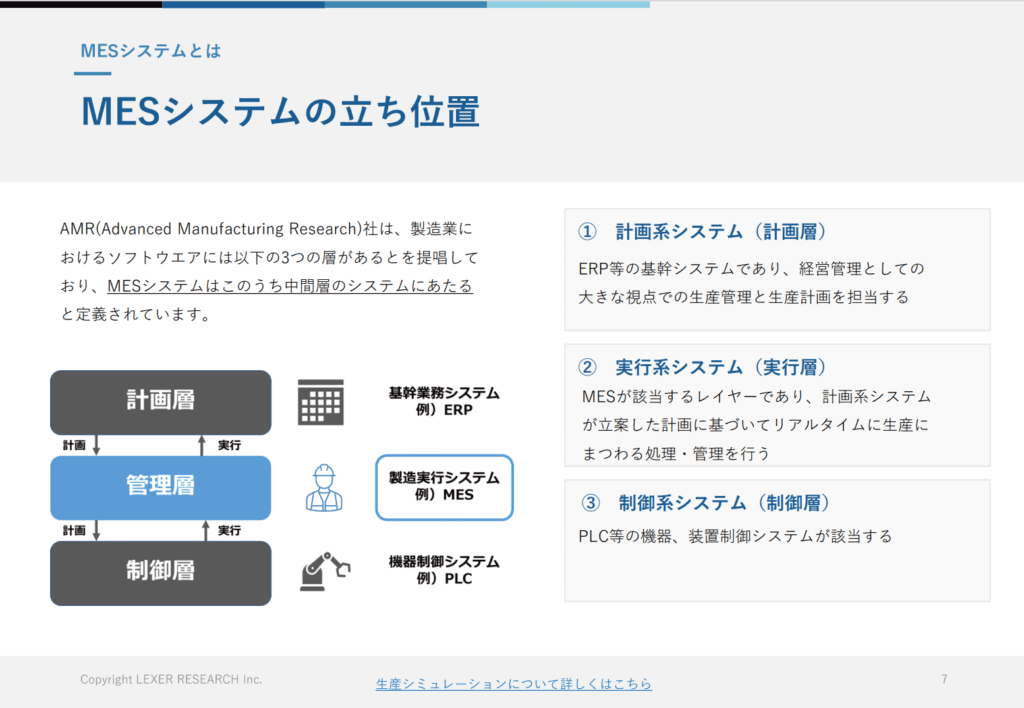Click the calendar grid icon beside ERP

(x=321, y=402)
